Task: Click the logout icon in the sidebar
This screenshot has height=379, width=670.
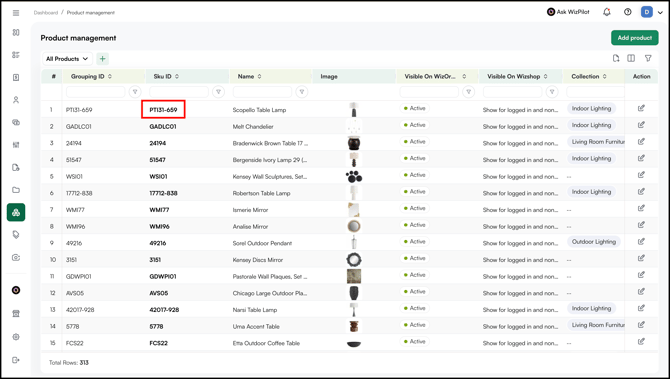Action: pyautogui.click(x=16, y=360)
